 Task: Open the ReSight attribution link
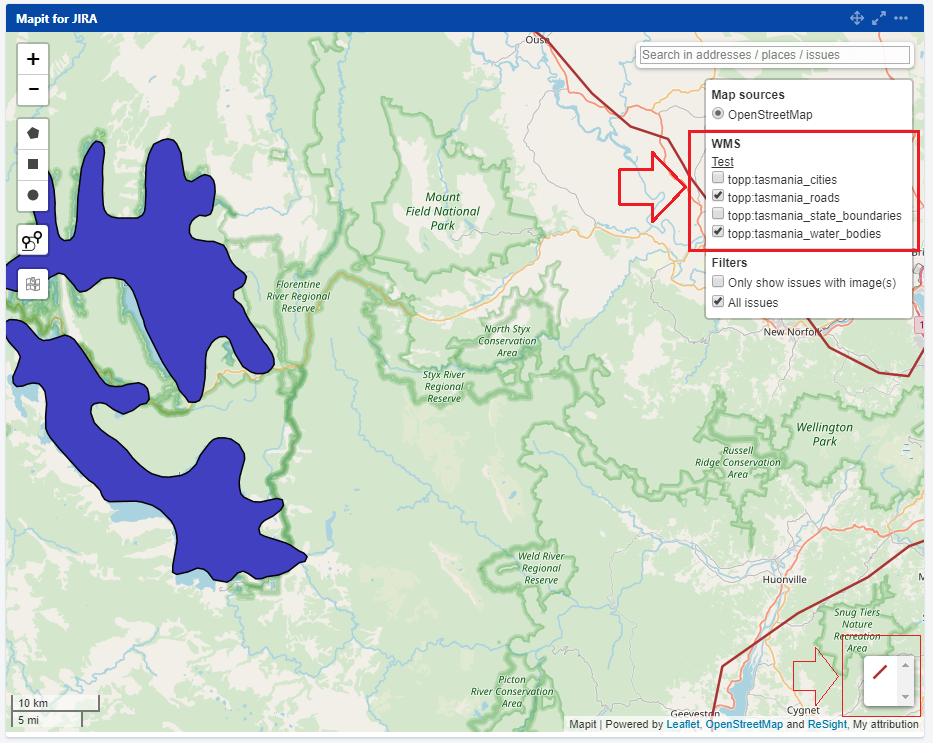(x=827, y=725)
